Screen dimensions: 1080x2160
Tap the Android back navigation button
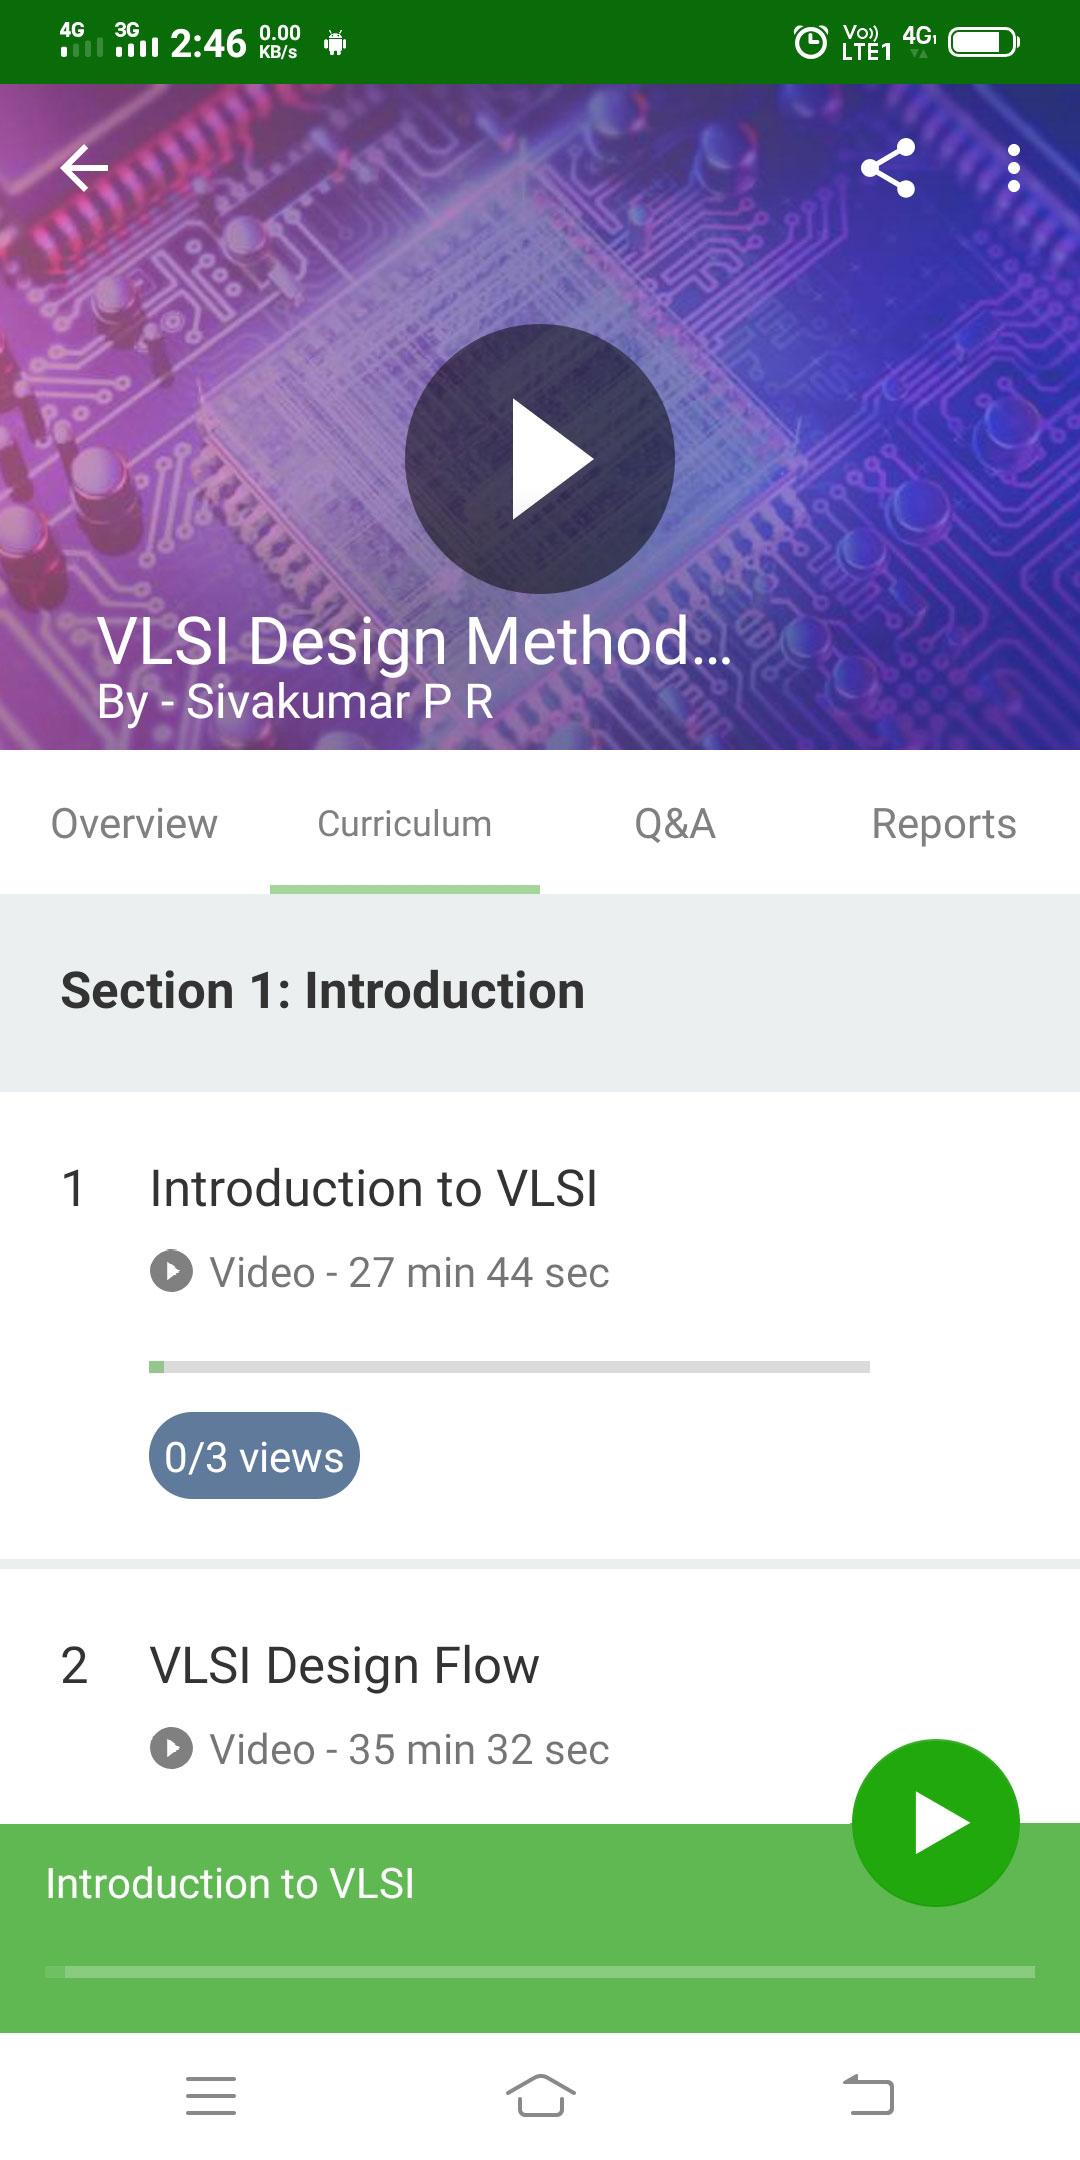pyautogui.click(x=868, y=2095)
